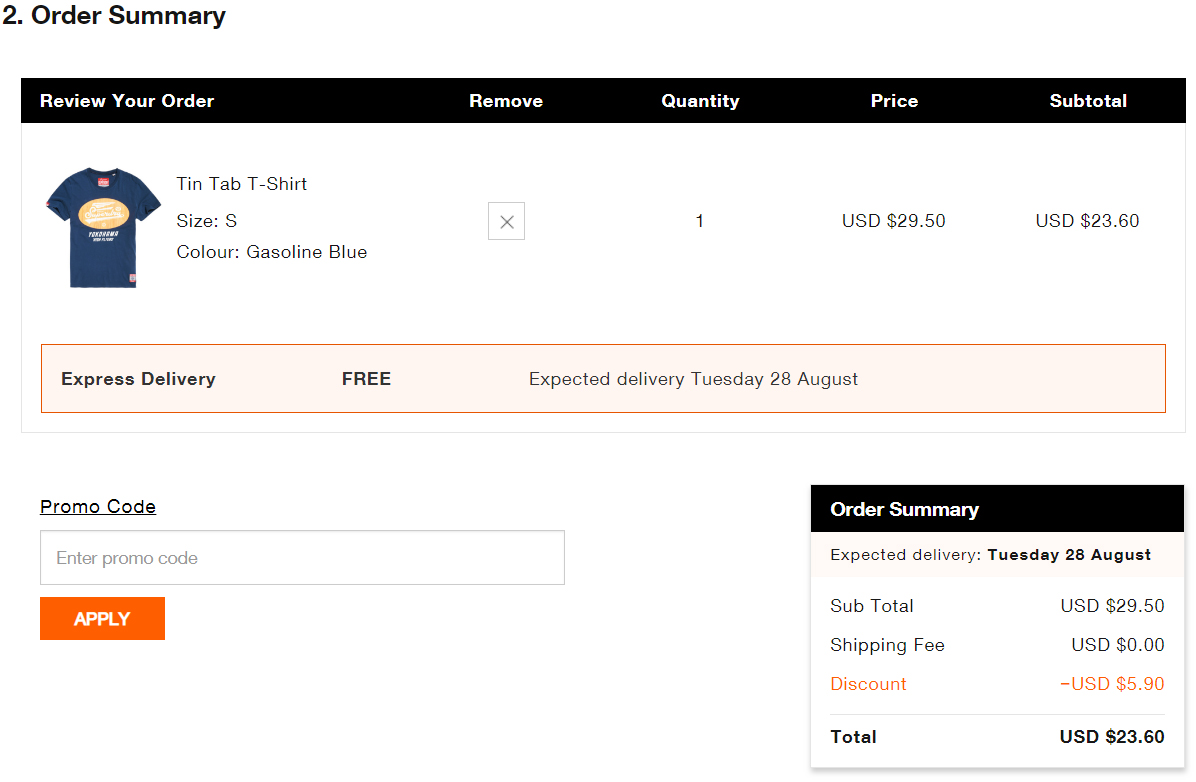The height and width of the screenshot is (782, 1196).
Task: Open the Tin Tab T-Shirt product name
Action: pos(242,184)
